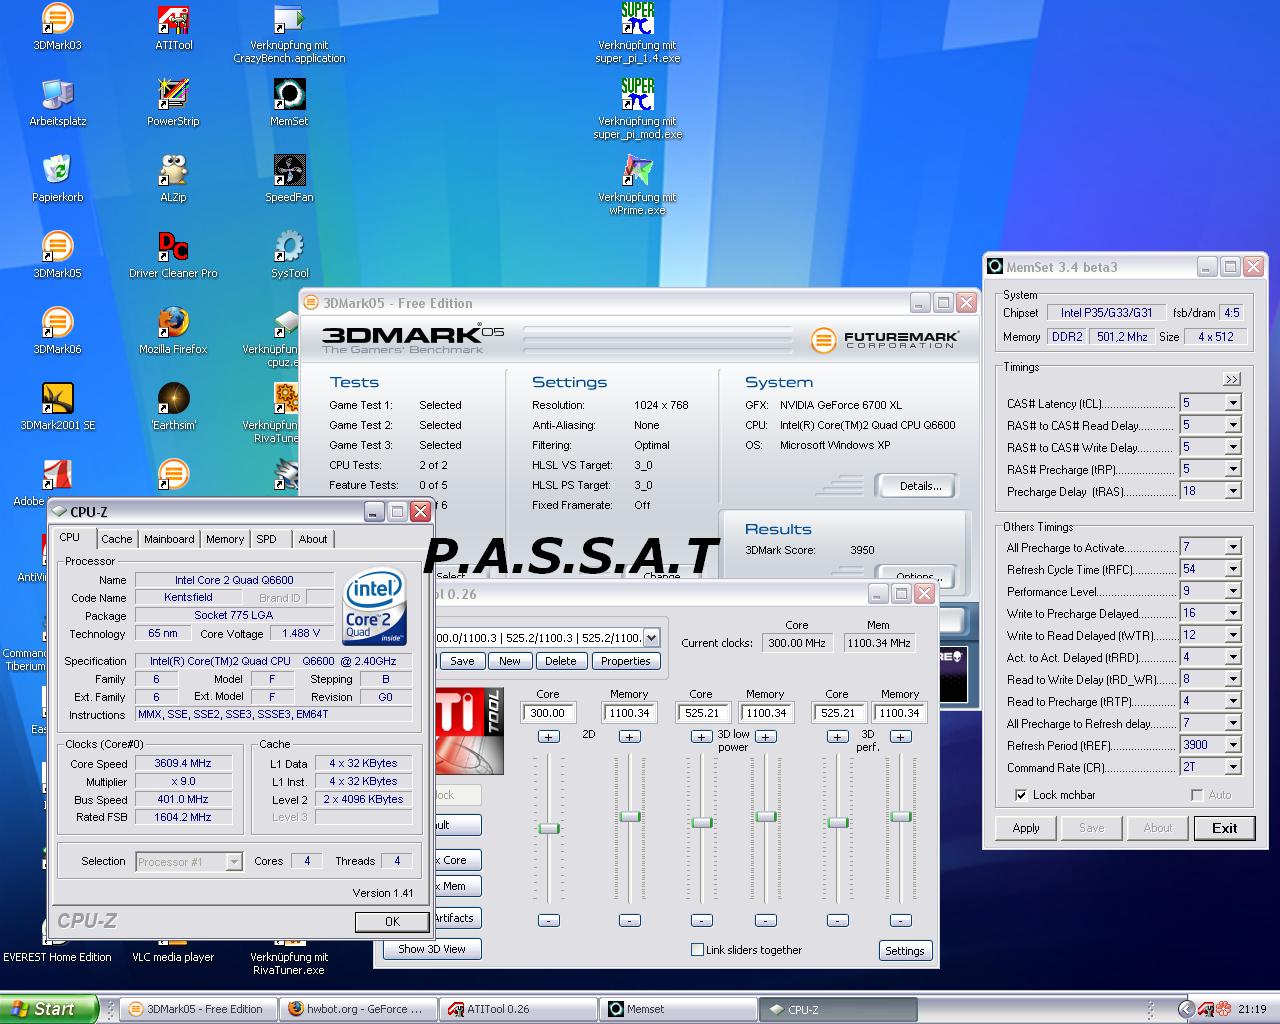Open the super_pi_mod.exe shortcut

637,109
